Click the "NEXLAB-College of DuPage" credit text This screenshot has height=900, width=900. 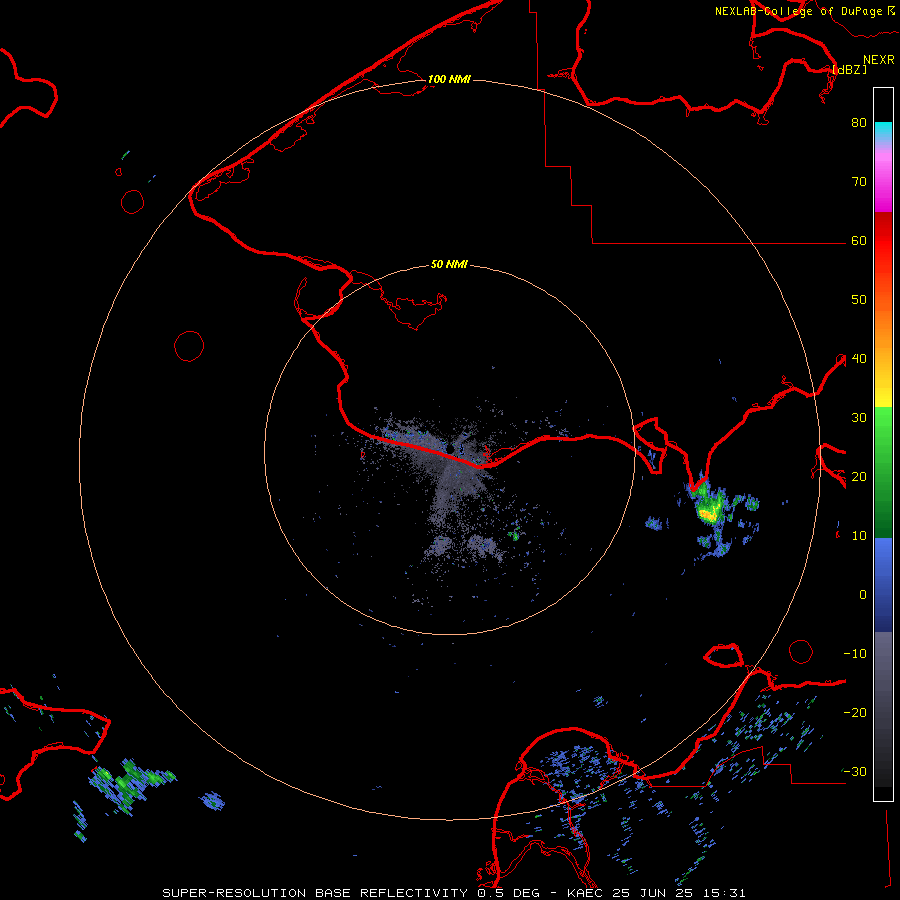tap(798, 11)
